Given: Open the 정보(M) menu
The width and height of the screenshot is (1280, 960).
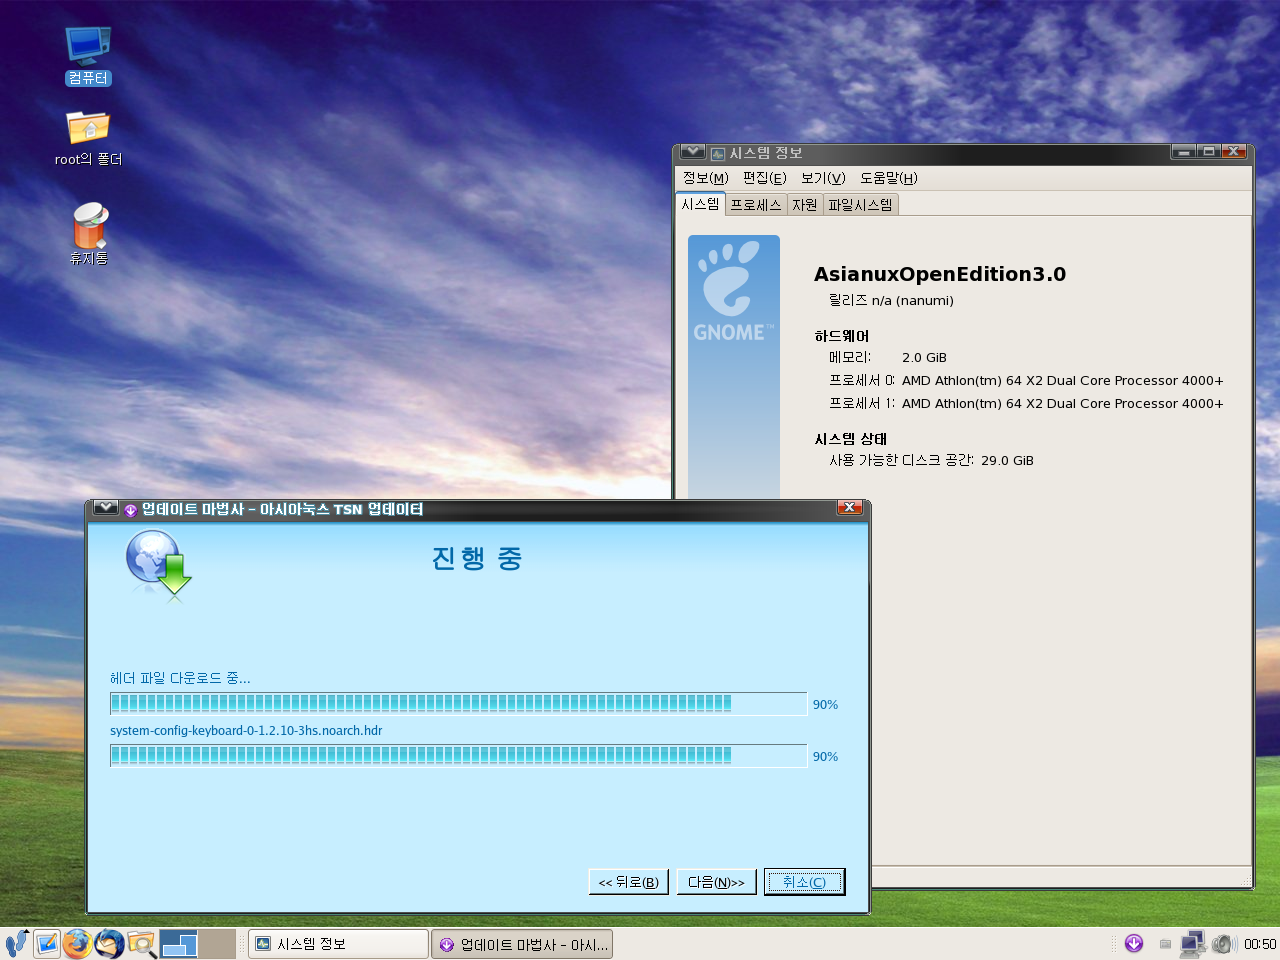Looking at the screenshot, I should (x=705, y=178).
